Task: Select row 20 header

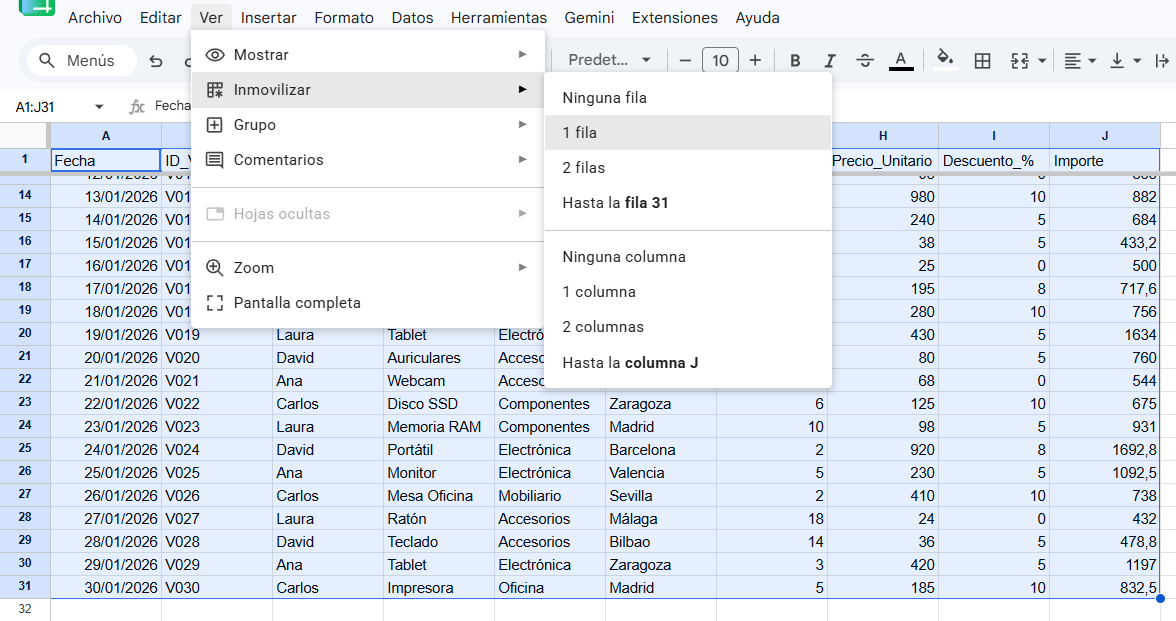Action: click(25, 334)
